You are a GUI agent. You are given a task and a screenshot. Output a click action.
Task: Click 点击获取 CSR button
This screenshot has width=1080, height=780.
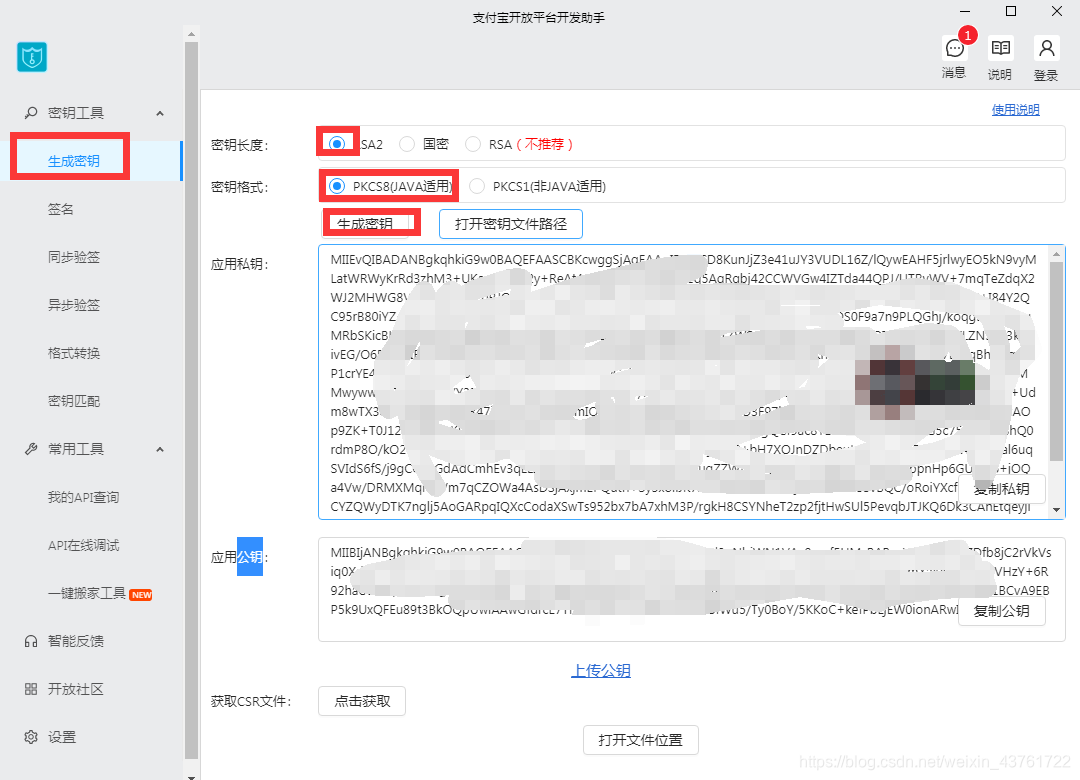point(362,701)
